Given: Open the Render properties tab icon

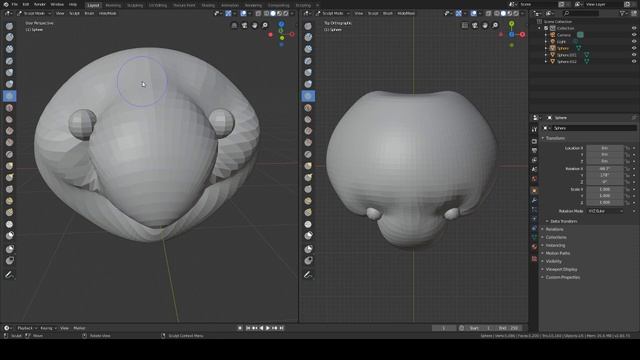Looking at the screenshot, I should 534,141.
